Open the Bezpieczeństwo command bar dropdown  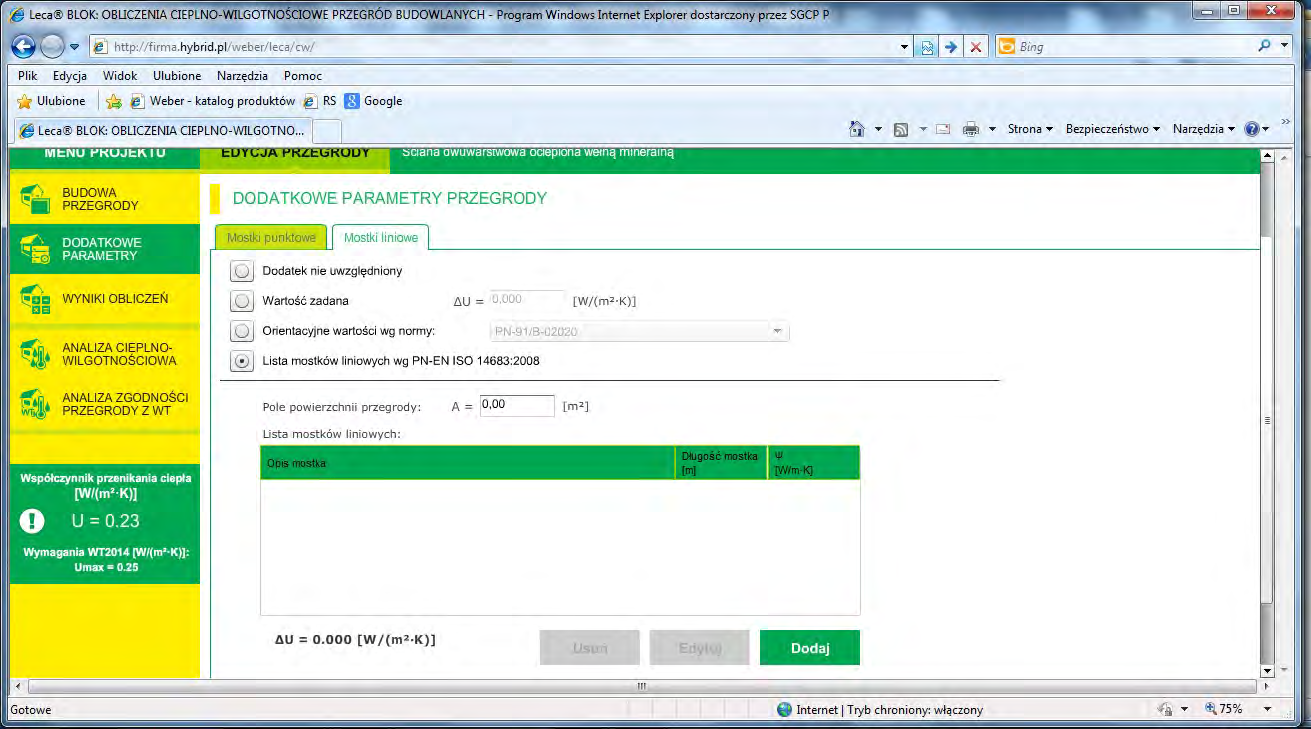click(1112, 129)
